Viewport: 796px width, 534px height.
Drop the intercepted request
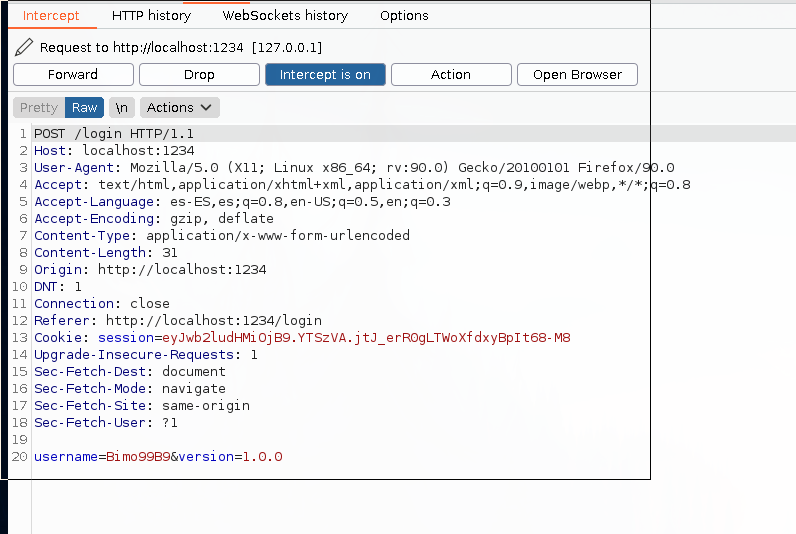199,75
